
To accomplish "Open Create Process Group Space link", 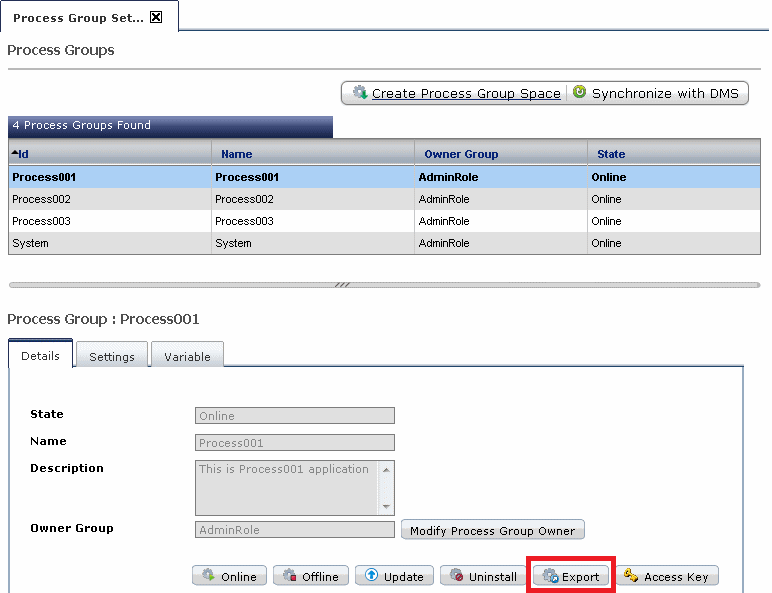I will pyautogui.click(x=466, y=94).
